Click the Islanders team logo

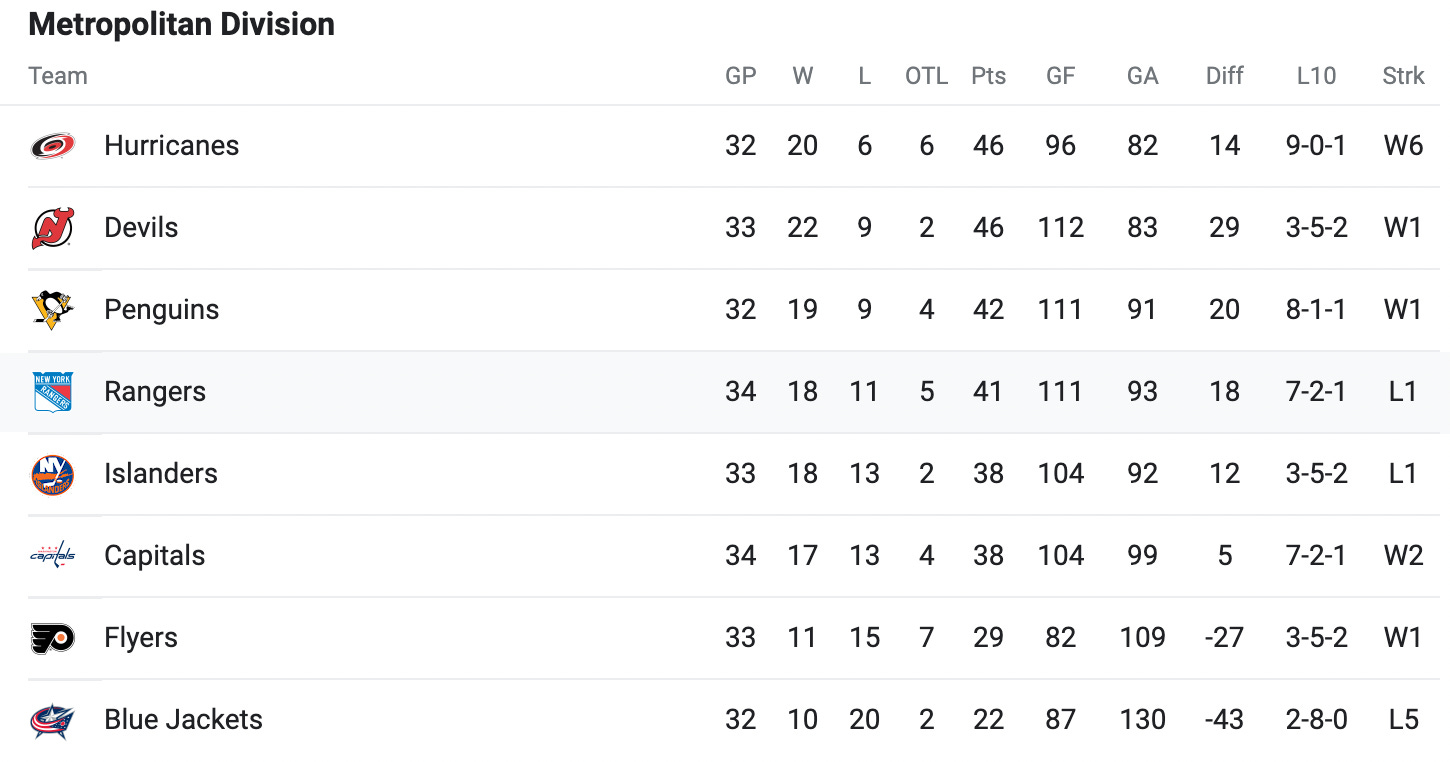click(52, 474)
